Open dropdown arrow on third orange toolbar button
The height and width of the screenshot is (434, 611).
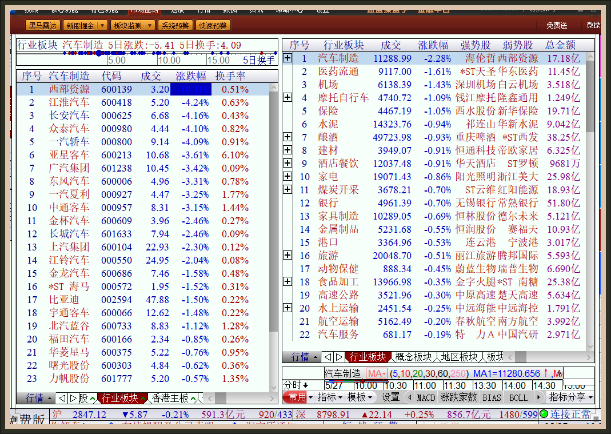(150, 25)
